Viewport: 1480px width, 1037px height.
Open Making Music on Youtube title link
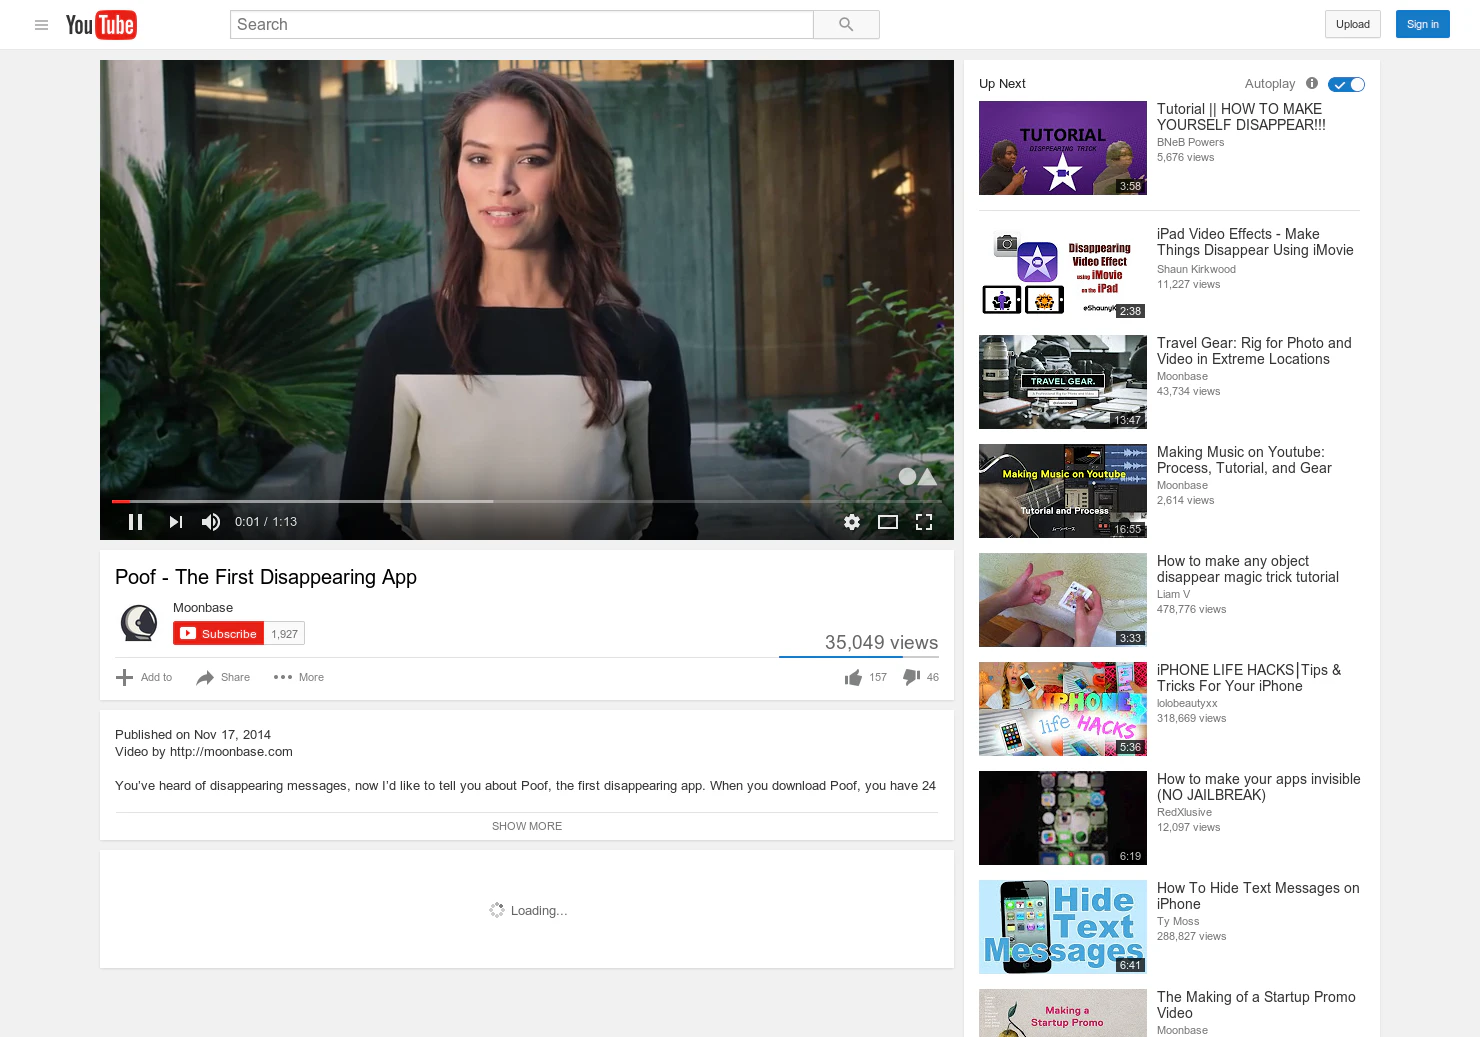click(x=1244, y=460)
